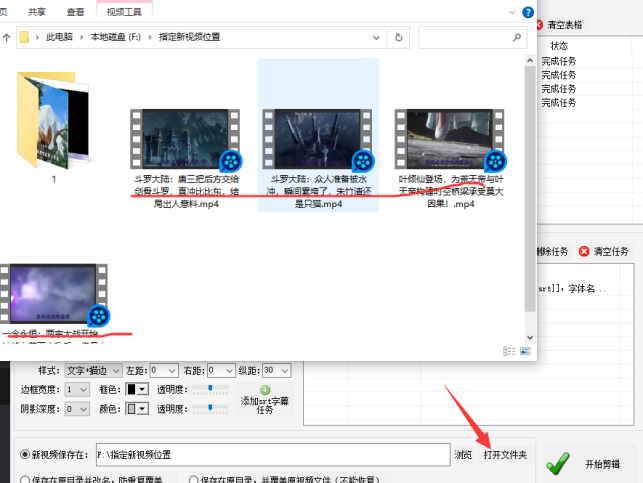Click the scrollbar up arrow in Explorer
The width and height of the screenshot is (643, 483).
[530, 61]
